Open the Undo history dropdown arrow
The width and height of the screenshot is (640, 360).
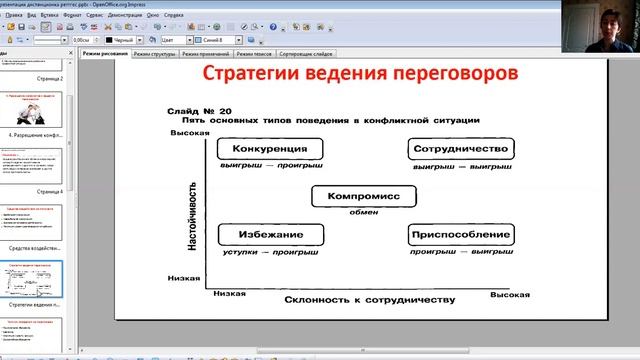coord(164,27)
